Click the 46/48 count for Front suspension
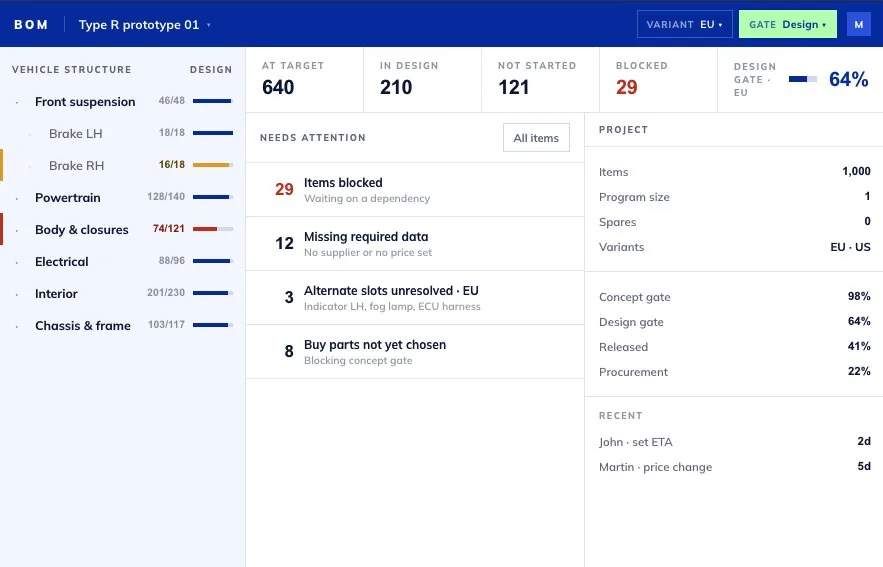 coord(172,100)
